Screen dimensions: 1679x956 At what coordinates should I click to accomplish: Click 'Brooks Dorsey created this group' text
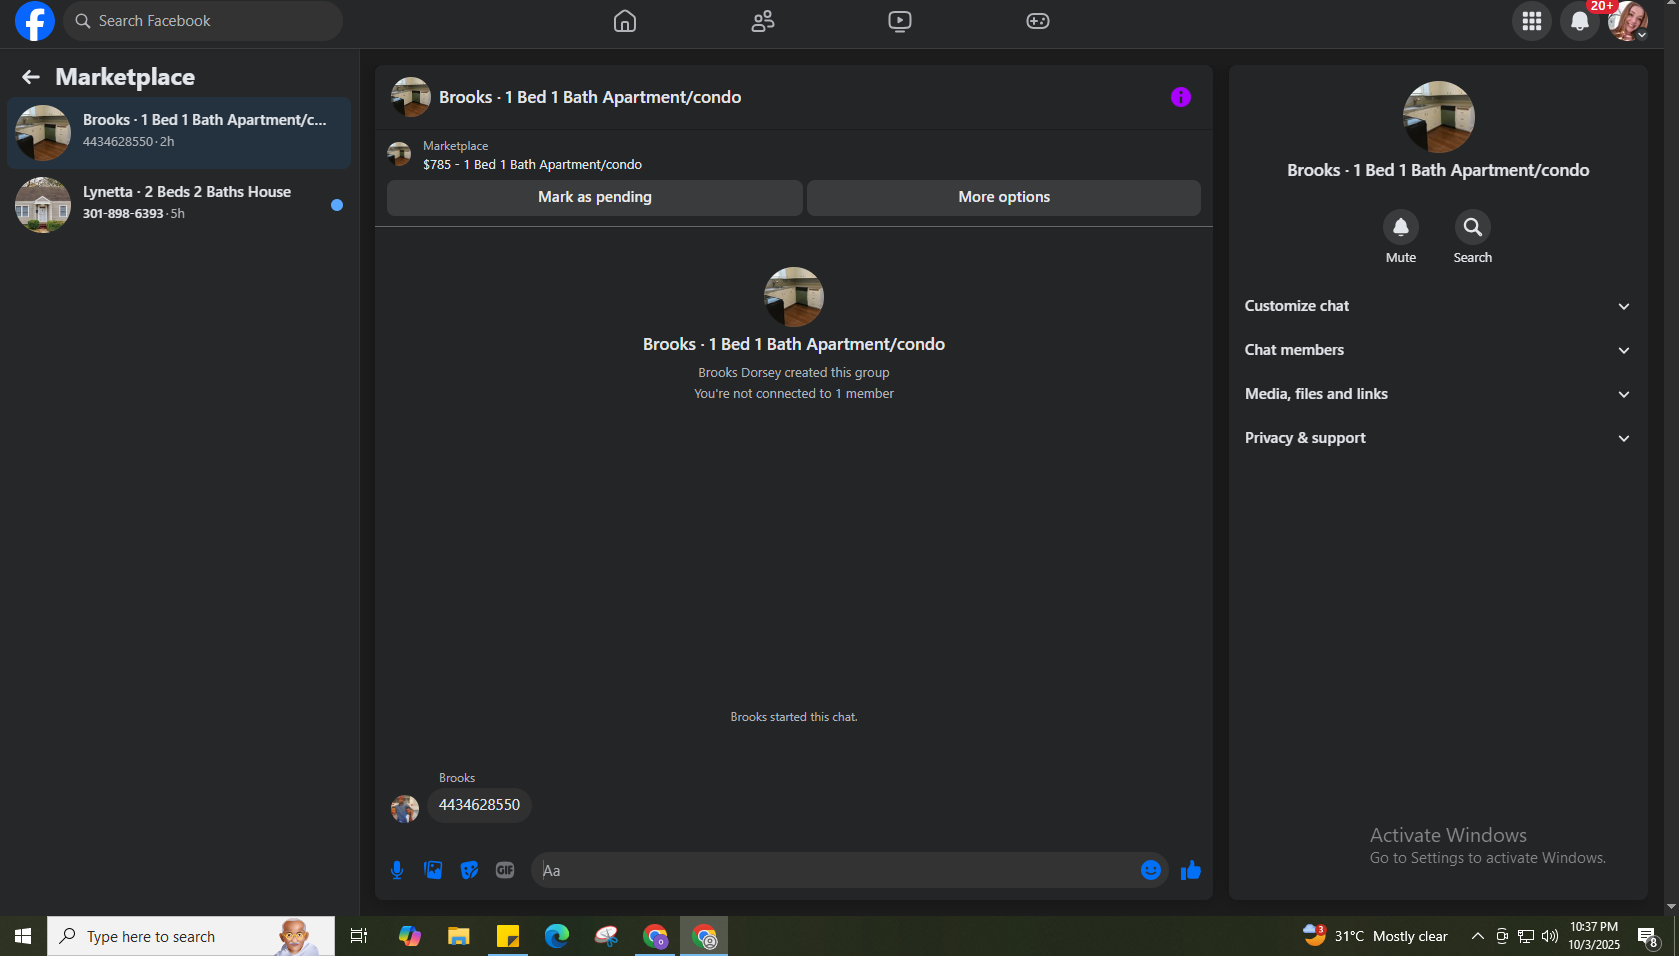click(x=794, y=373)
